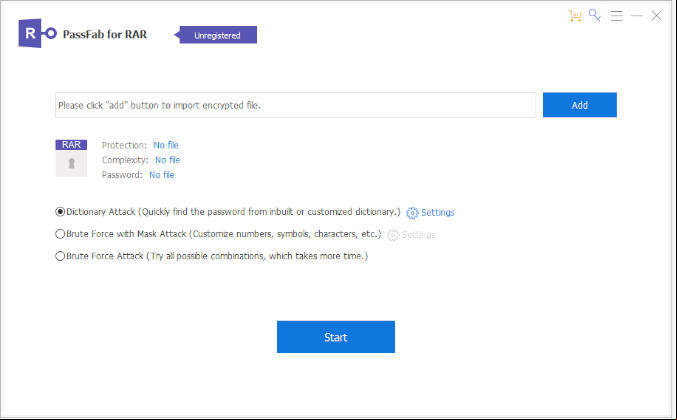Click the Mask Attack settings gear icon
This screenshot has width=677, height=420.
pos(393,235)
